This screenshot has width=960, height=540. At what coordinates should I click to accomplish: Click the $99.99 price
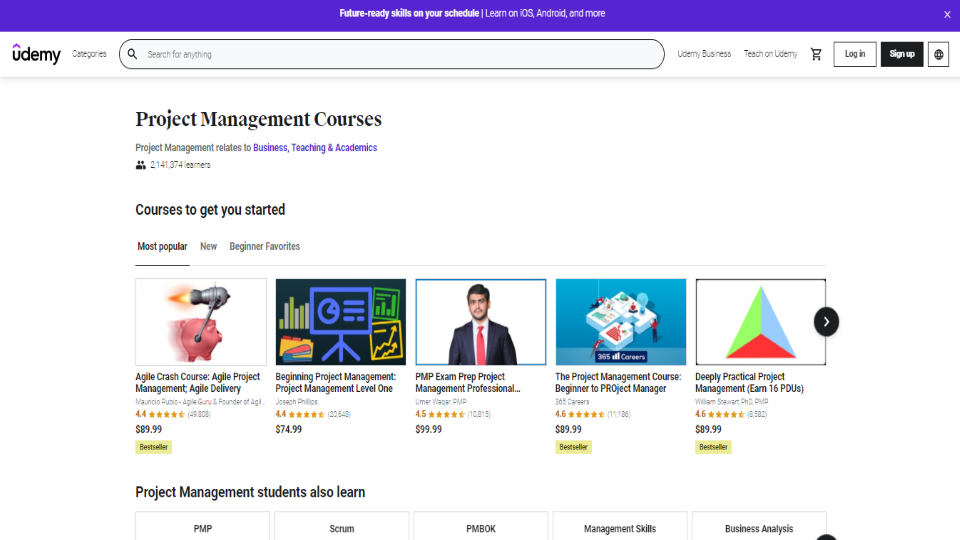[x=429, y=429]
